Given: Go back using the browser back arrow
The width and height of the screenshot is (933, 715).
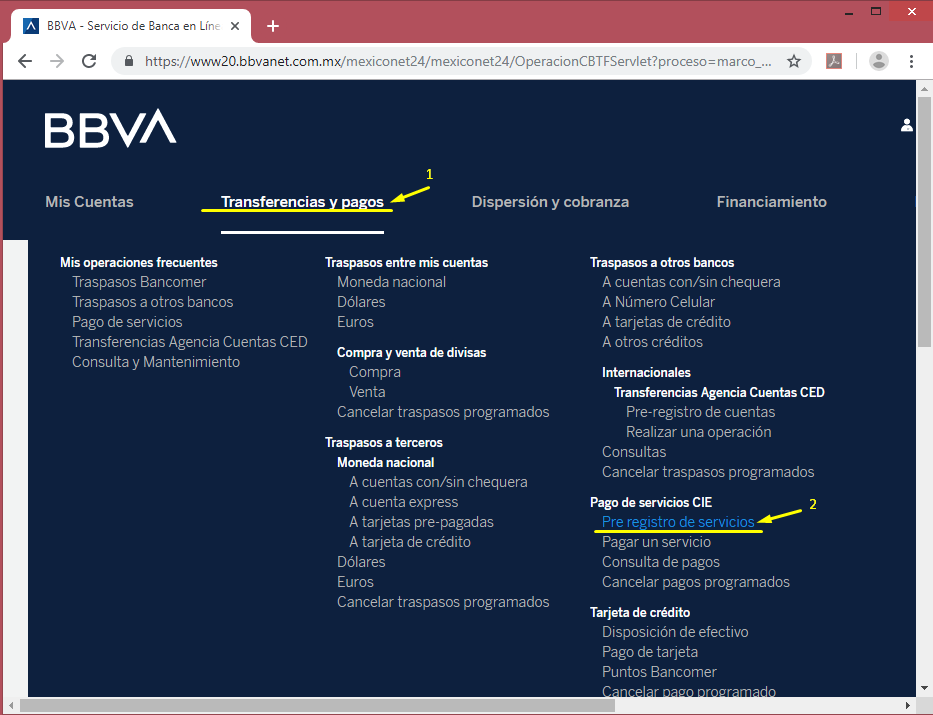Looking at the screenshot, I should pos(25,61).
